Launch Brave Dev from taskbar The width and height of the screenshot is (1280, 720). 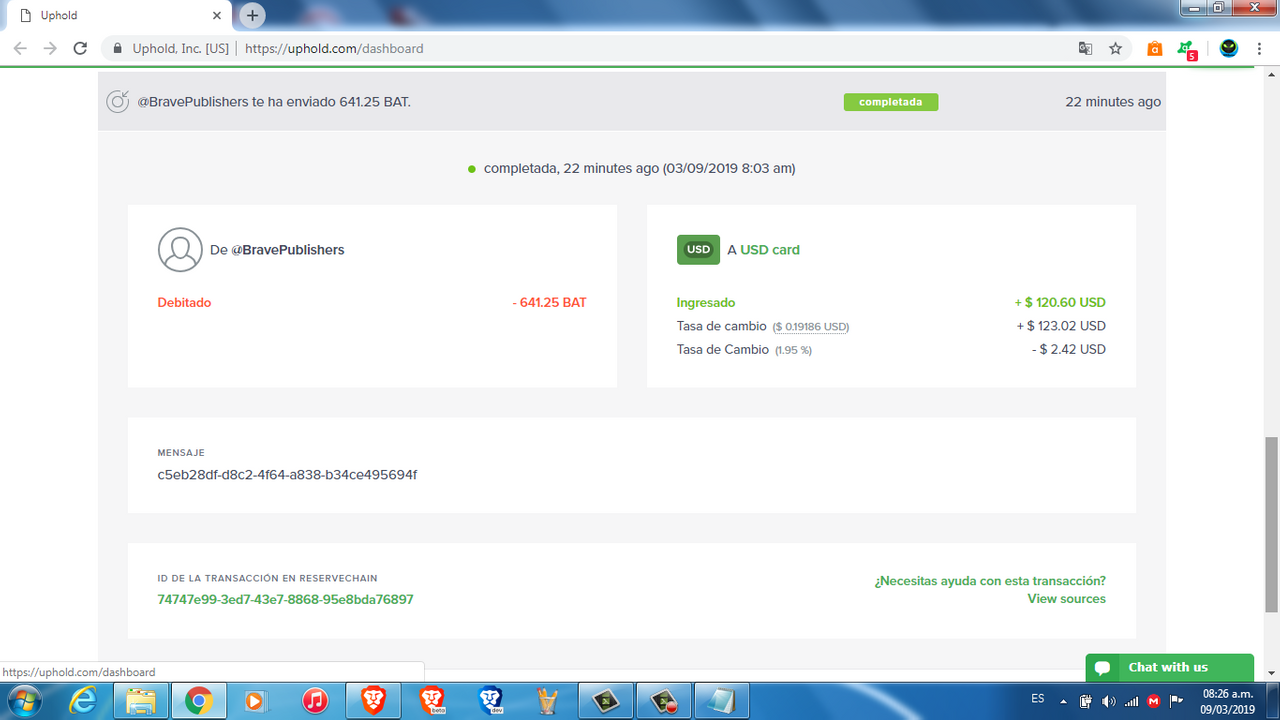[x=490, y=701]
